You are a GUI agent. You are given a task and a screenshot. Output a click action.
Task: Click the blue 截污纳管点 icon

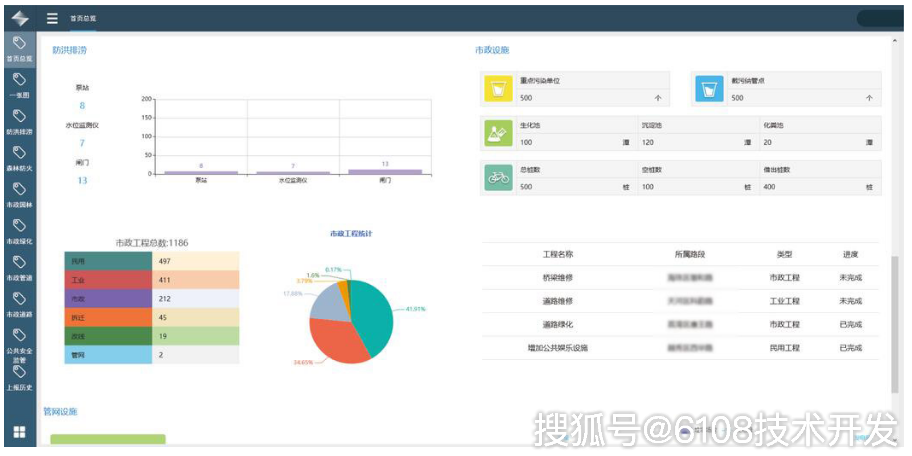tap(710, 89)
